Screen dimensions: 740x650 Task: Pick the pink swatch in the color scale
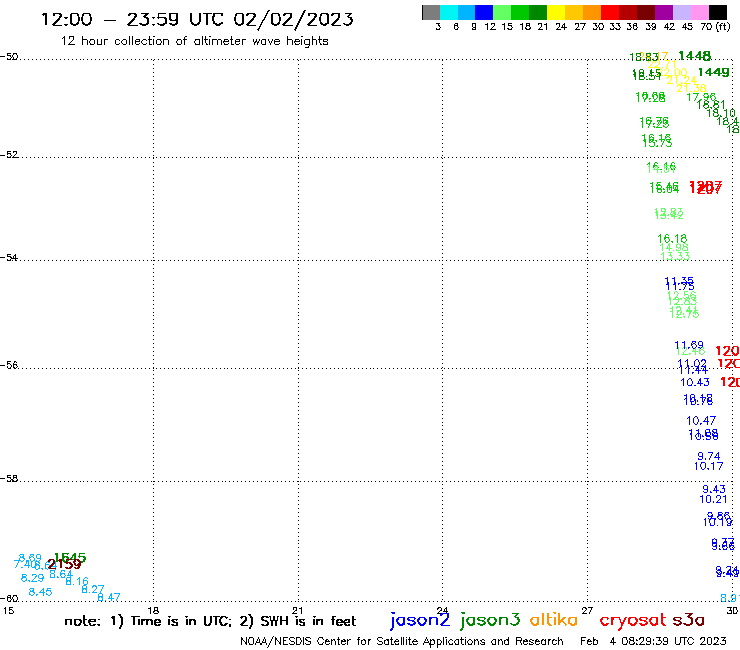click(x=699, y=12)
